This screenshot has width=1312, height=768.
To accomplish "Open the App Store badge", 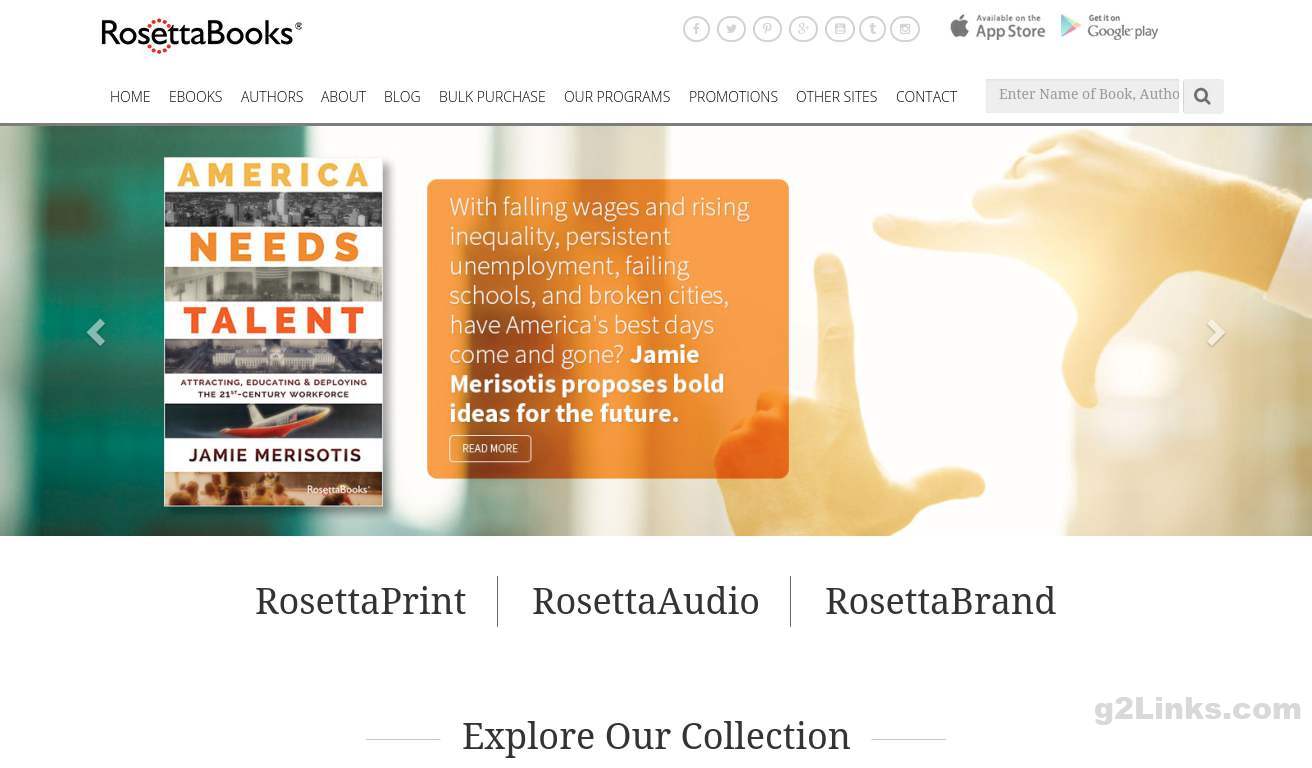I will point(997,27).
